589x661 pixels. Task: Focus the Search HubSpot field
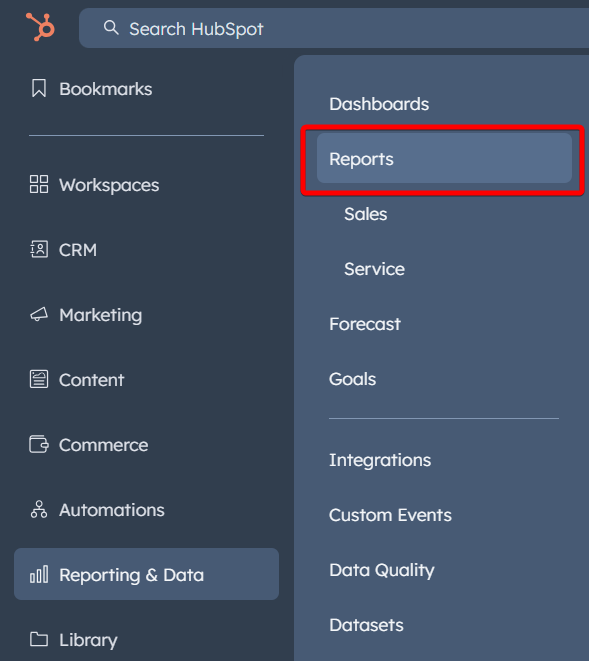pos(334,28)
